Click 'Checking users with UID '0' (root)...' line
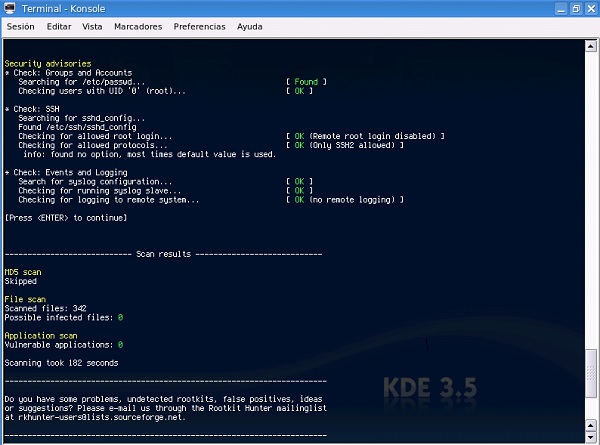Image resolution: width=600 pixels, height=445 pixels. coord(102,91)
